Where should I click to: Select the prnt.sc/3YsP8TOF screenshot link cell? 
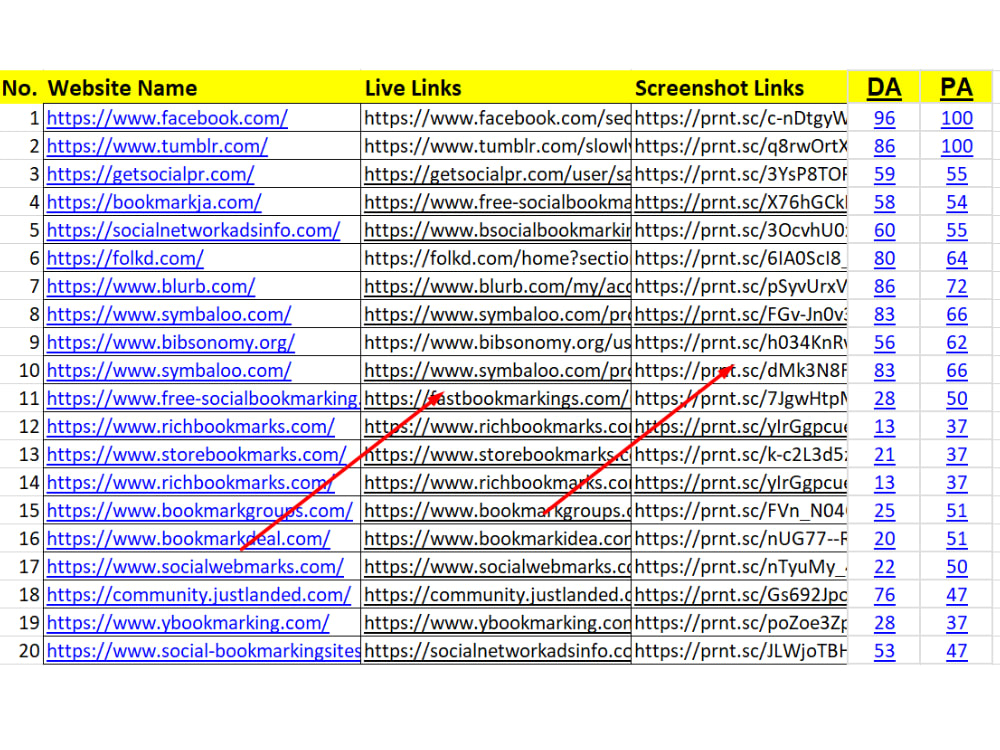(x=740, y=174)
